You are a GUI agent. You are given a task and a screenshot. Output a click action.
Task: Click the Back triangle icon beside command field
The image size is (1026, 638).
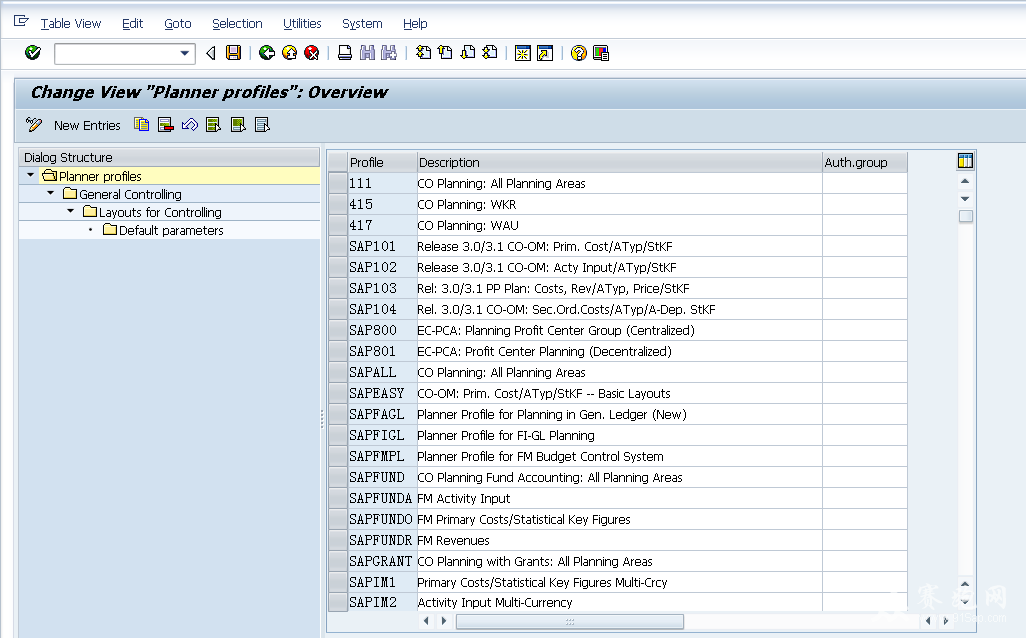(211, 53)
